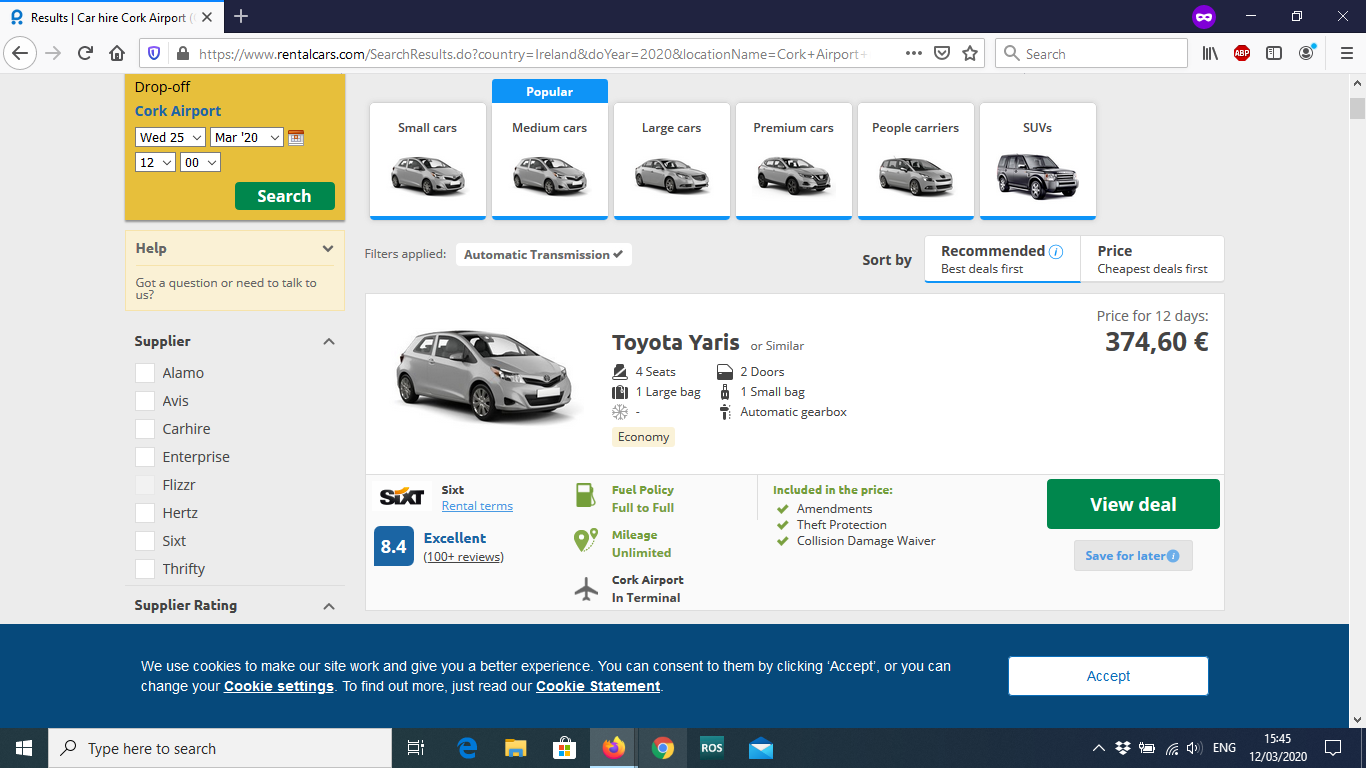Click Sixt supplier logo

click(x=402, y=497)
